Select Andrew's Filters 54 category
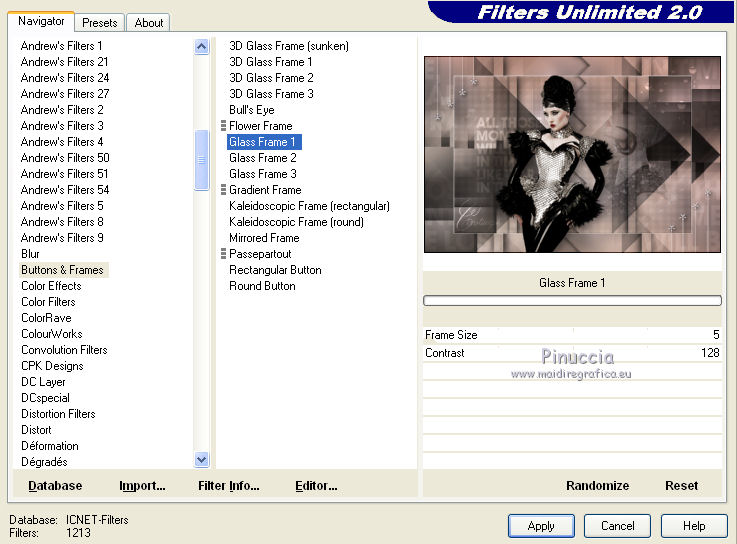Screen dimensions: 737x544 tap(65, 189)
